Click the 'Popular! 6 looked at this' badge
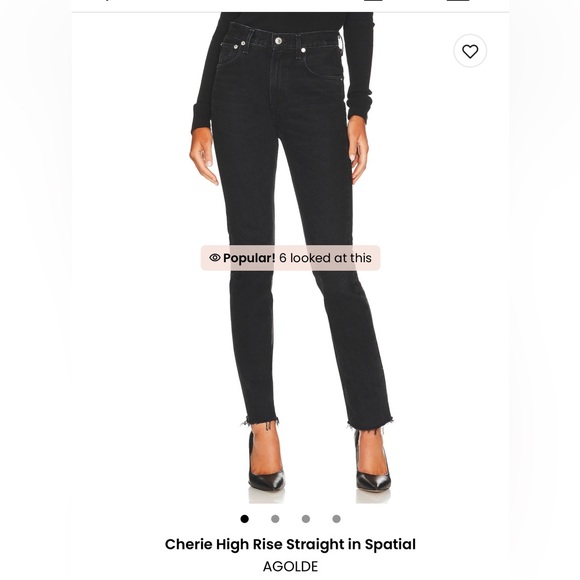 click(290, 258)
